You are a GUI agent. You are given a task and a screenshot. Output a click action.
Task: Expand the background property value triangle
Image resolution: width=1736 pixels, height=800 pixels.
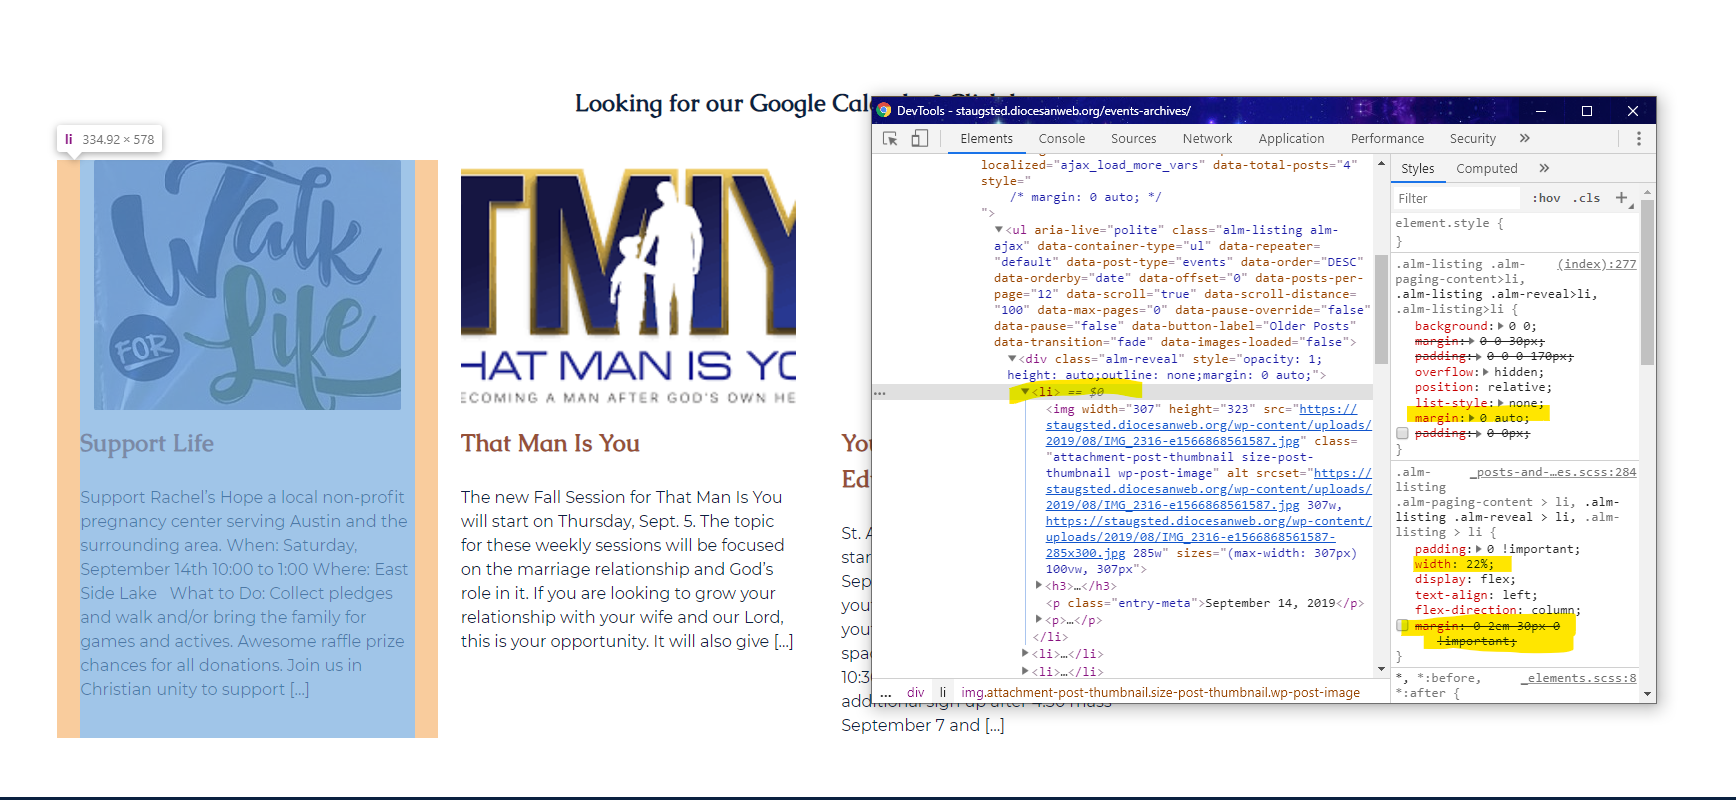click(x=1500, y=326)
